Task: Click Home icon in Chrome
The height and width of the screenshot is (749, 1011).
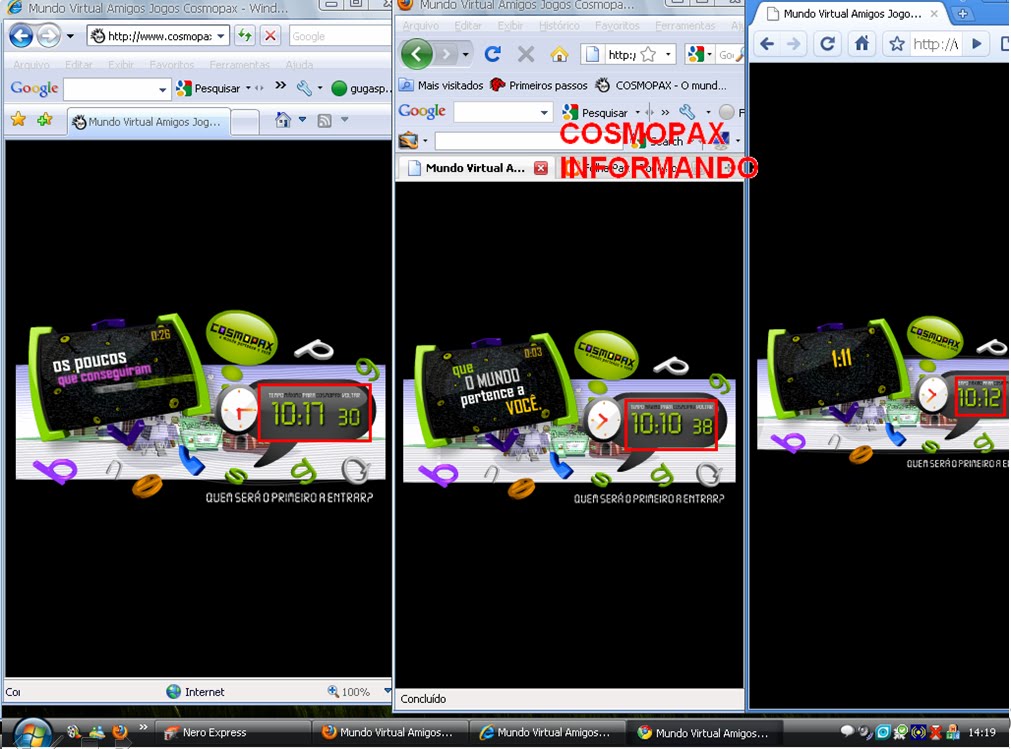Action: (861, 44)
